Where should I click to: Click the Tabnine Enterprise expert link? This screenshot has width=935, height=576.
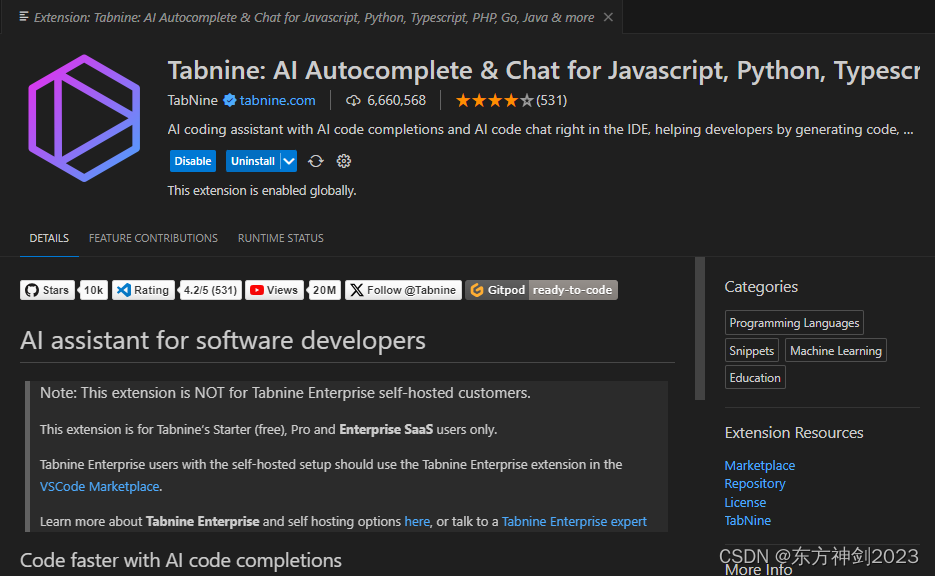574,521
